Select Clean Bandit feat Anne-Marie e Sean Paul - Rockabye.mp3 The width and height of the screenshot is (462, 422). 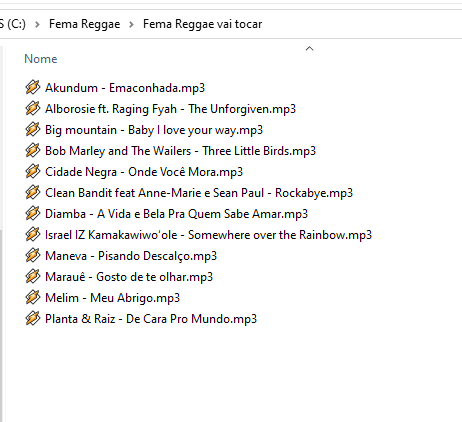(x=199, y=193)
